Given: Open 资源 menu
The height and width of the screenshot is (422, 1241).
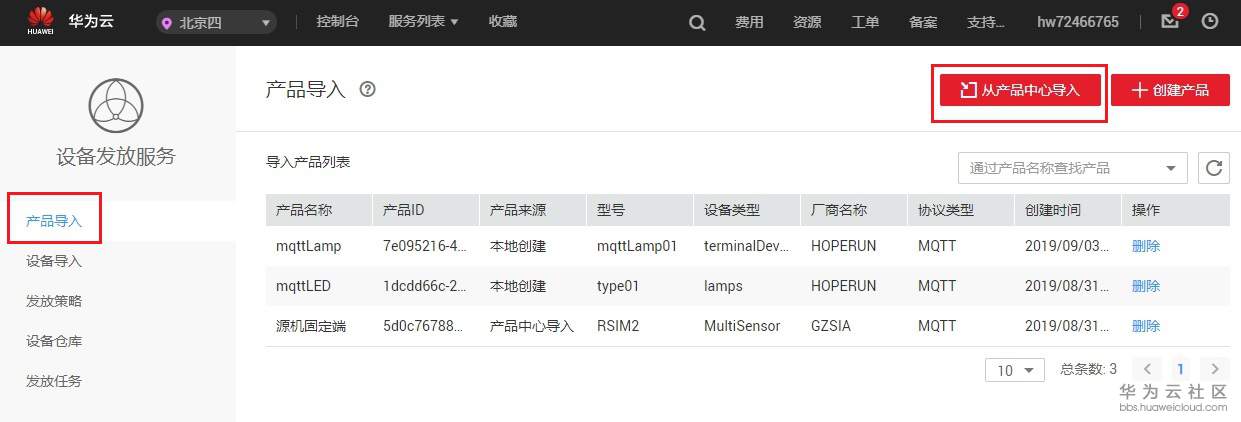Looking at the screenshot, I should tap(807, 22).
